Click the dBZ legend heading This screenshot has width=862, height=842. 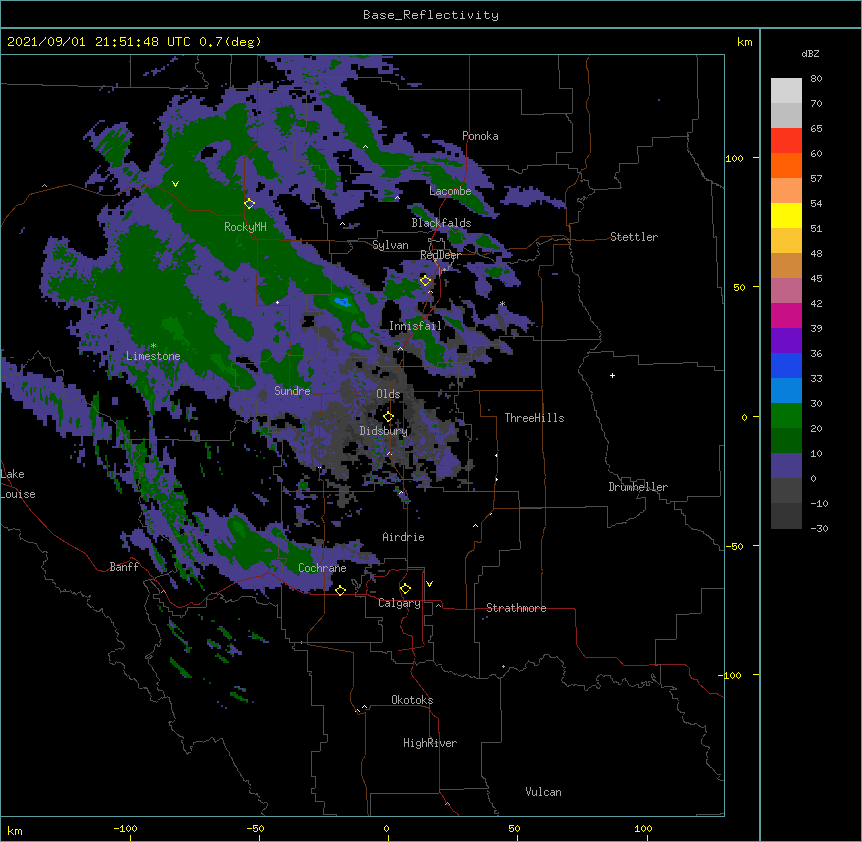point(810,54)
